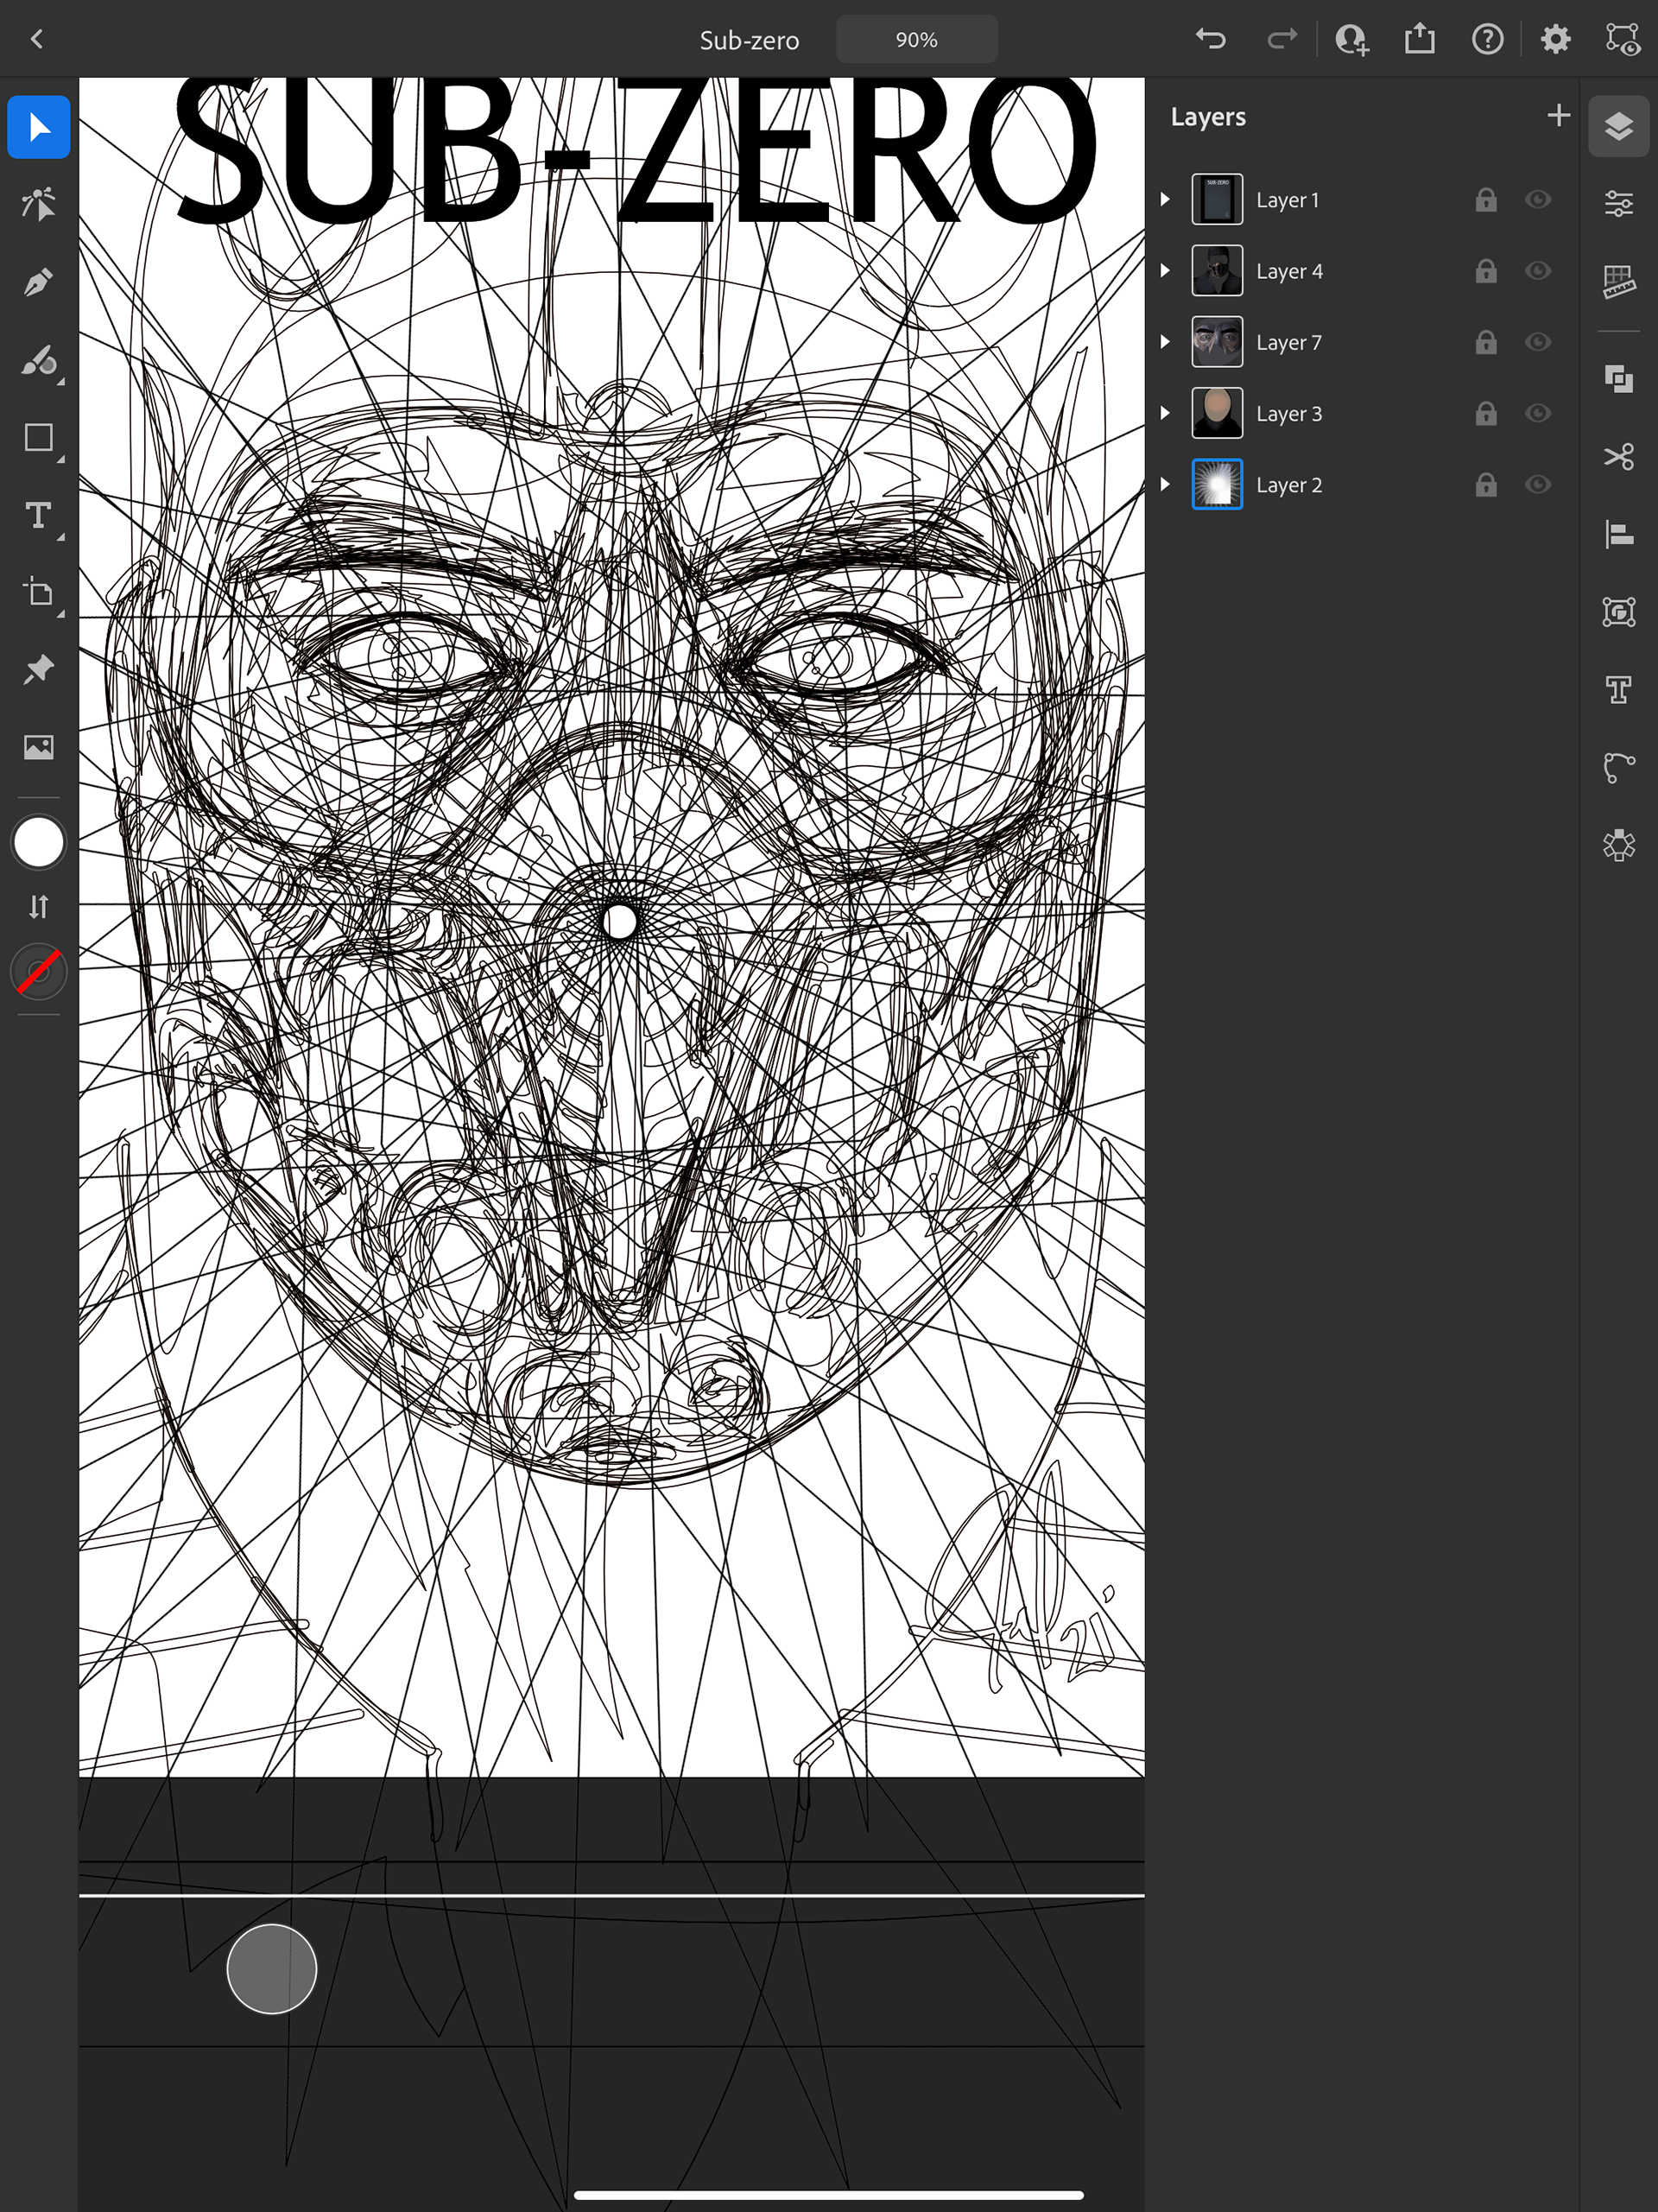The image size is (1658, 2212).
Task: Go back using the back arrow
Action: pos(37,39)
